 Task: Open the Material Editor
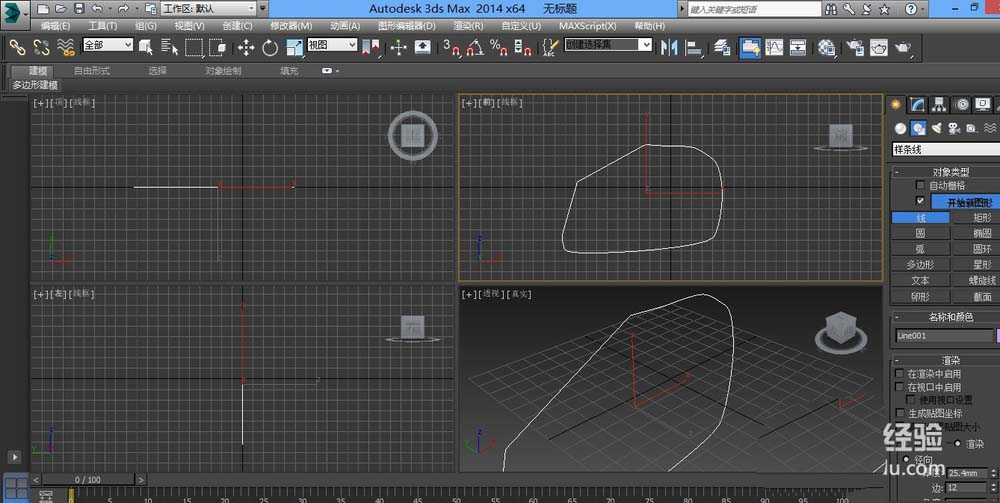point(827,47)
